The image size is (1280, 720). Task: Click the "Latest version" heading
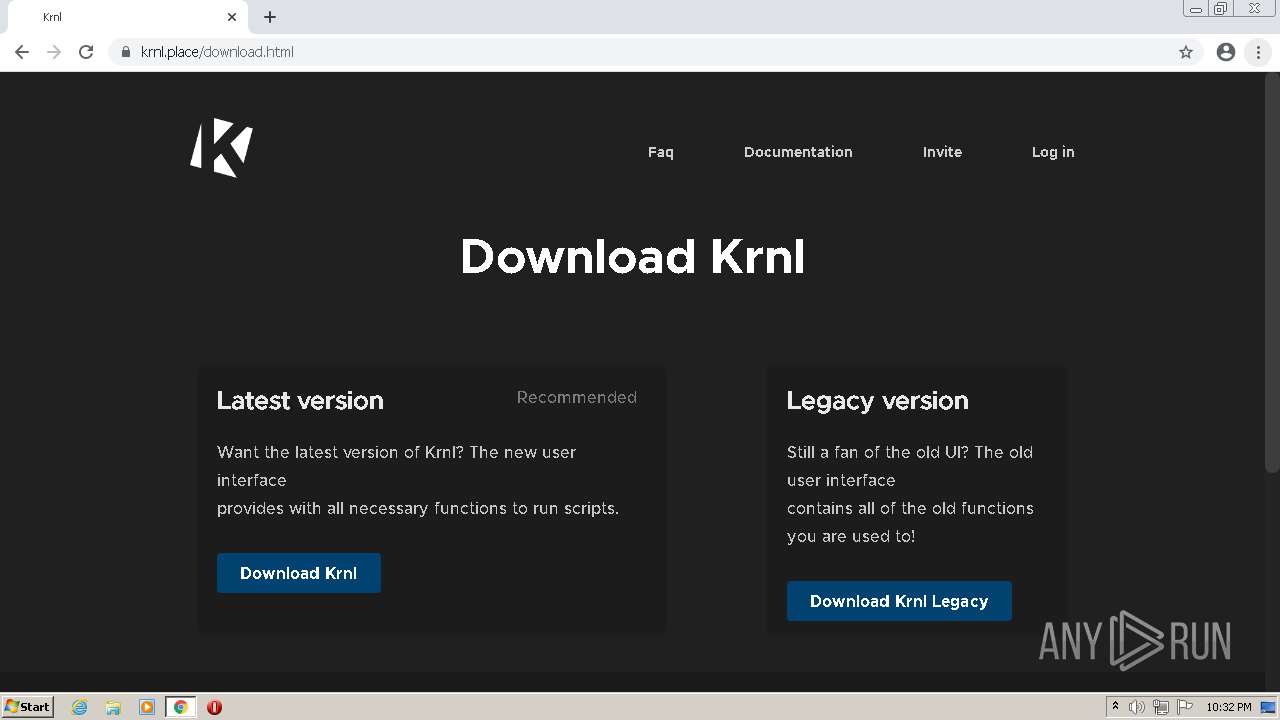click(300, 401)
